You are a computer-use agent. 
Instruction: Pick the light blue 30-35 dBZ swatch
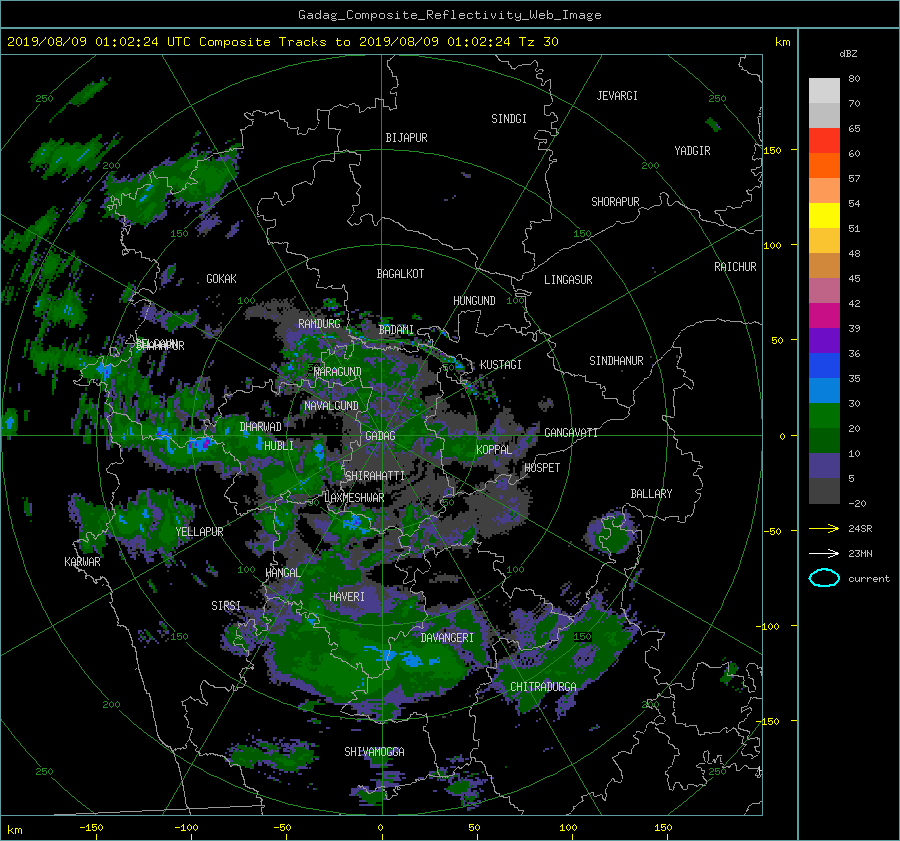(824, 390)
